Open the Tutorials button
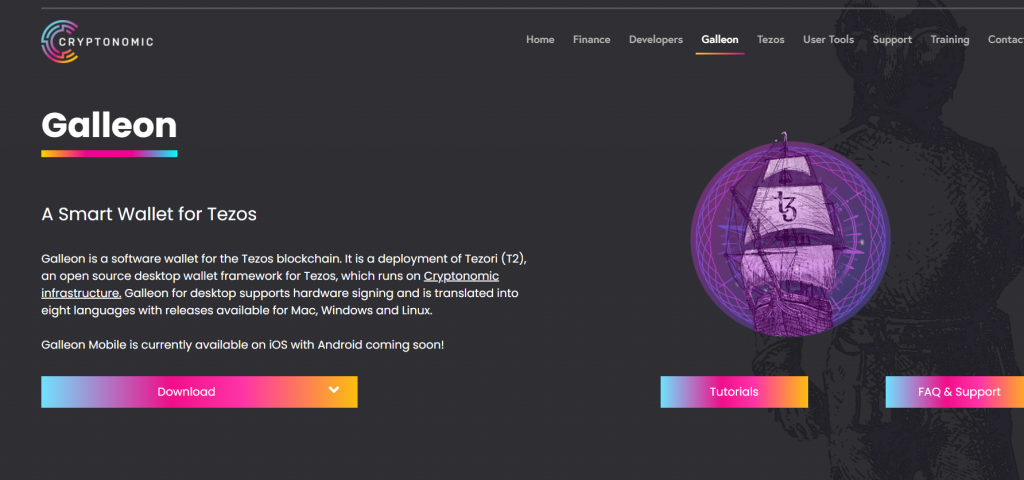 pos(734,392)
